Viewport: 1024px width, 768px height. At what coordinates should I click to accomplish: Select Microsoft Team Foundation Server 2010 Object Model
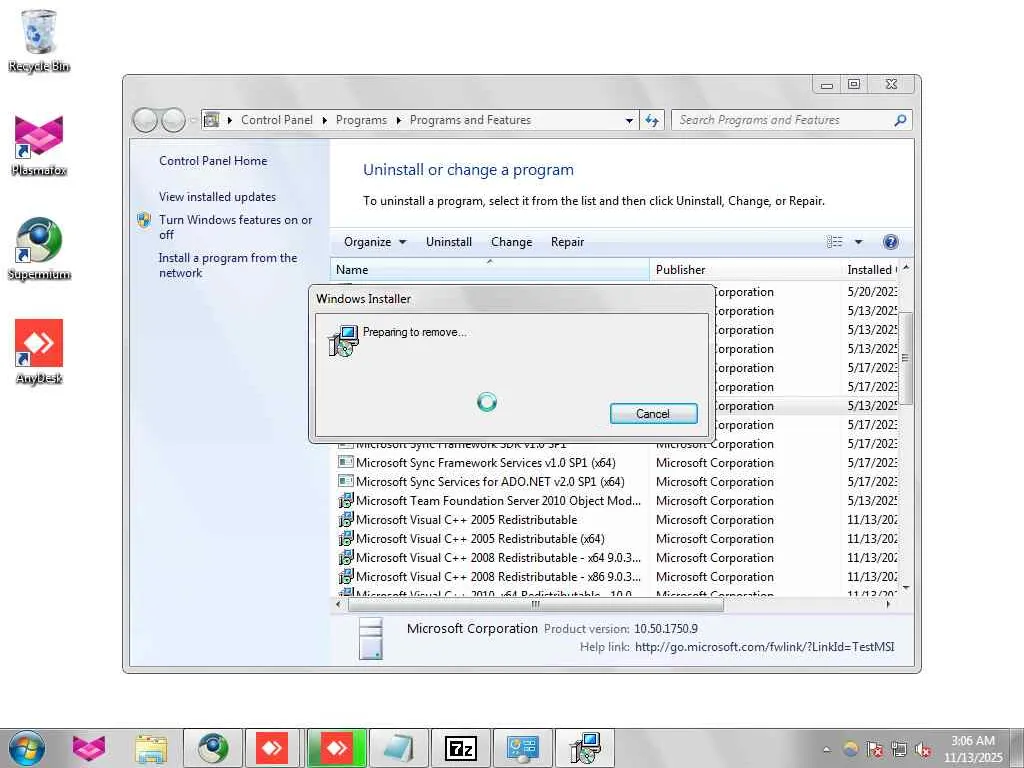[498, 500]
